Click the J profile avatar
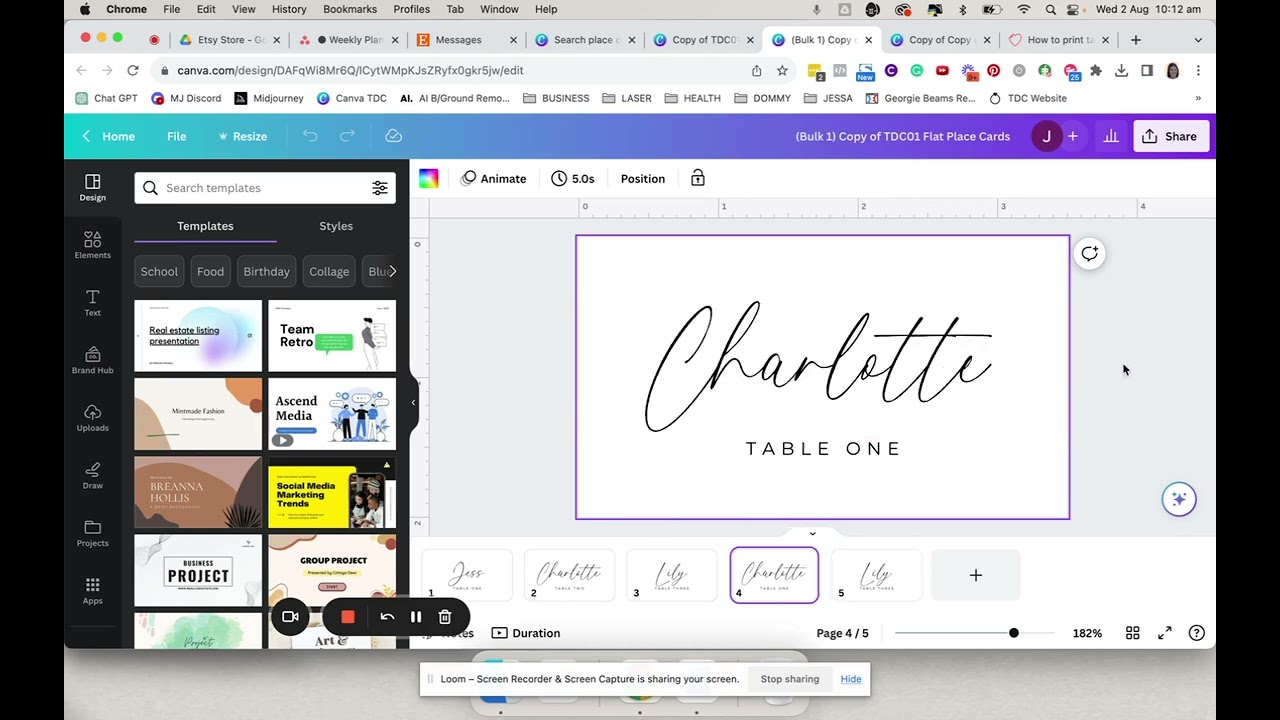1280x720 pixels. click(x=1046, y=136)
